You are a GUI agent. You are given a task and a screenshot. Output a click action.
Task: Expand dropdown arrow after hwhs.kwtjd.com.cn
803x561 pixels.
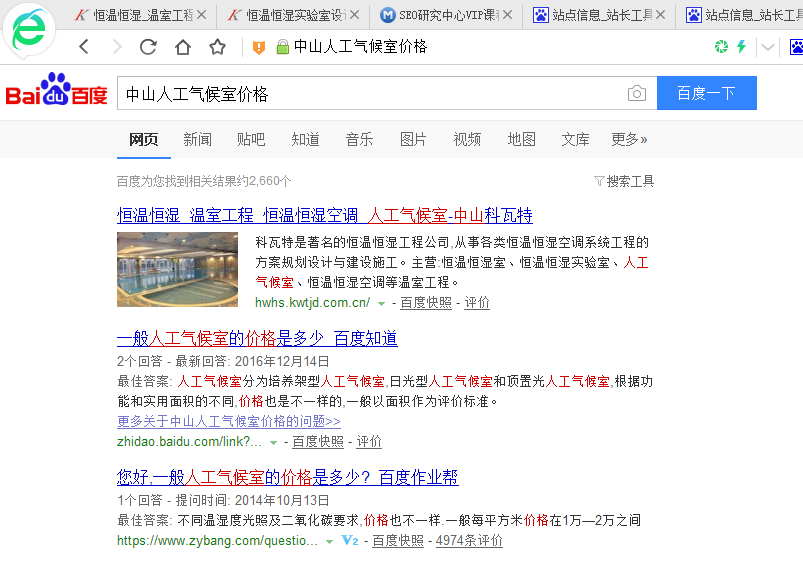pyautogui.click(x=381, y=304)
